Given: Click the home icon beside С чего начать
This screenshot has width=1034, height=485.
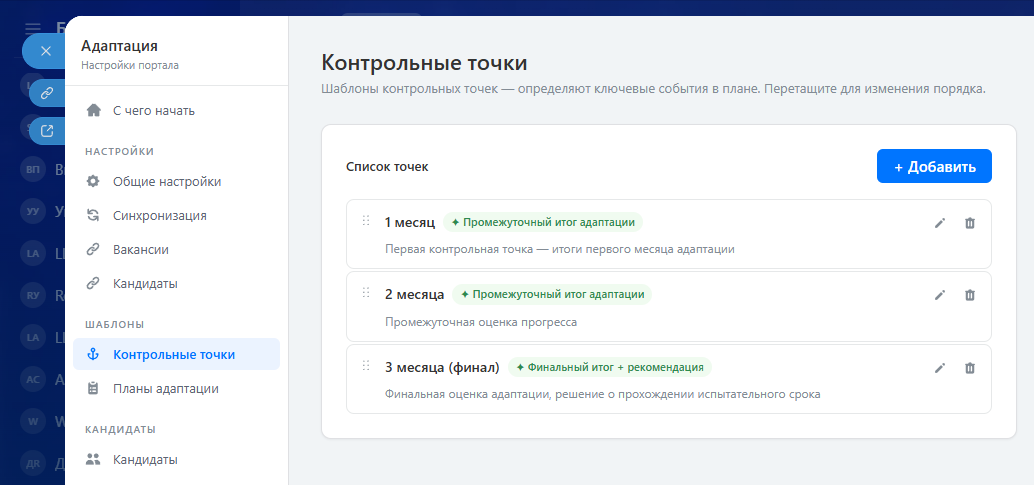Looking at the screenshot, I should click(x=94, y=110).
